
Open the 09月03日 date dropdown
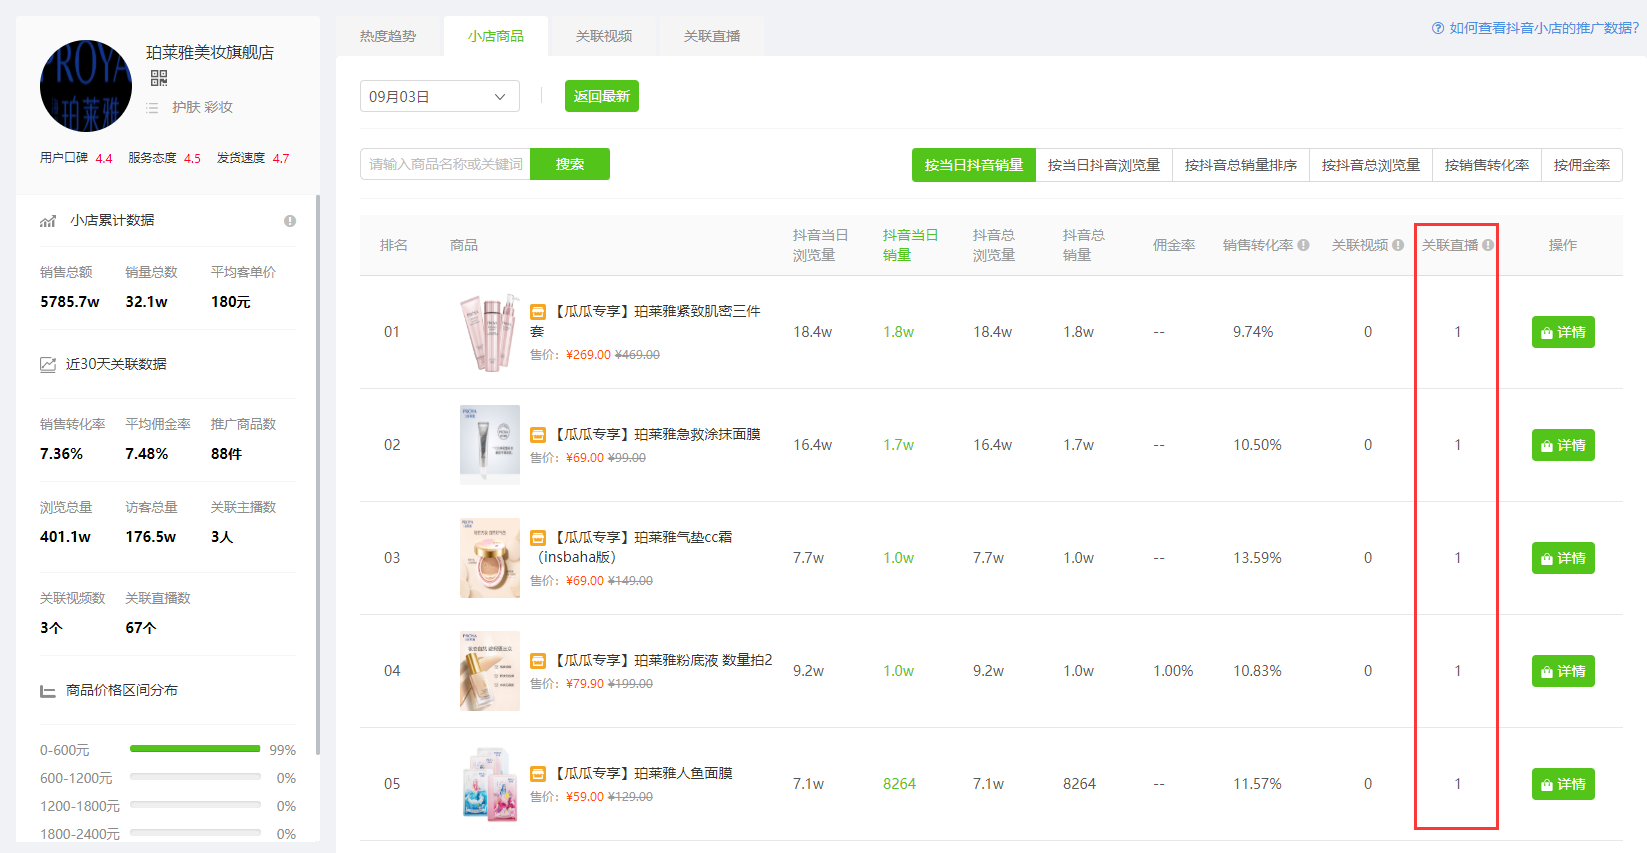[x=440, y=96]
